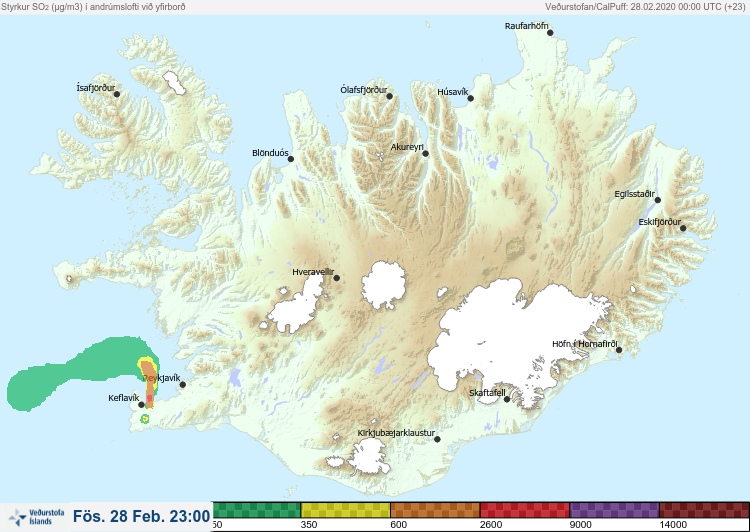Select the Egilsstaðir station marker
750x532 pixels.
tap(657, 200)
